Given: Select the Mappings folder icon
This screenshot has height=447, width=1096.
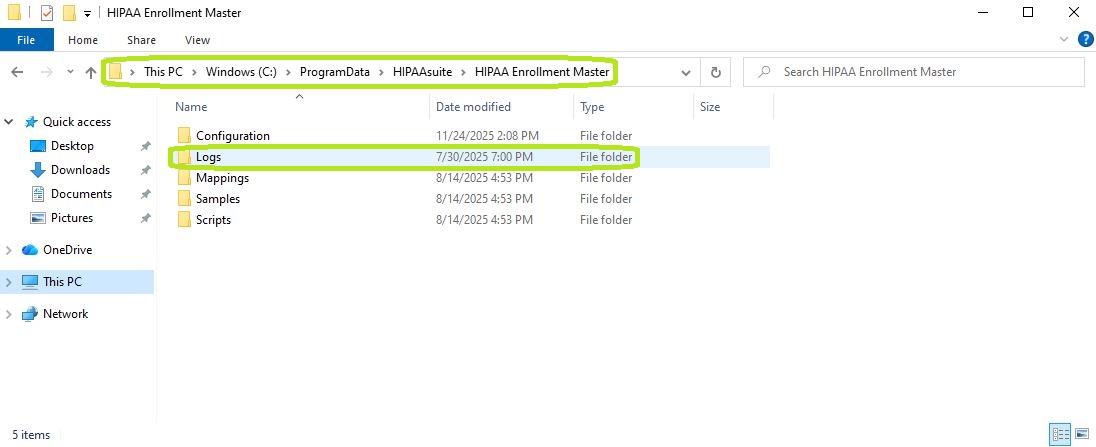Looking at the screenshot, I should click(x=185, y=178).
